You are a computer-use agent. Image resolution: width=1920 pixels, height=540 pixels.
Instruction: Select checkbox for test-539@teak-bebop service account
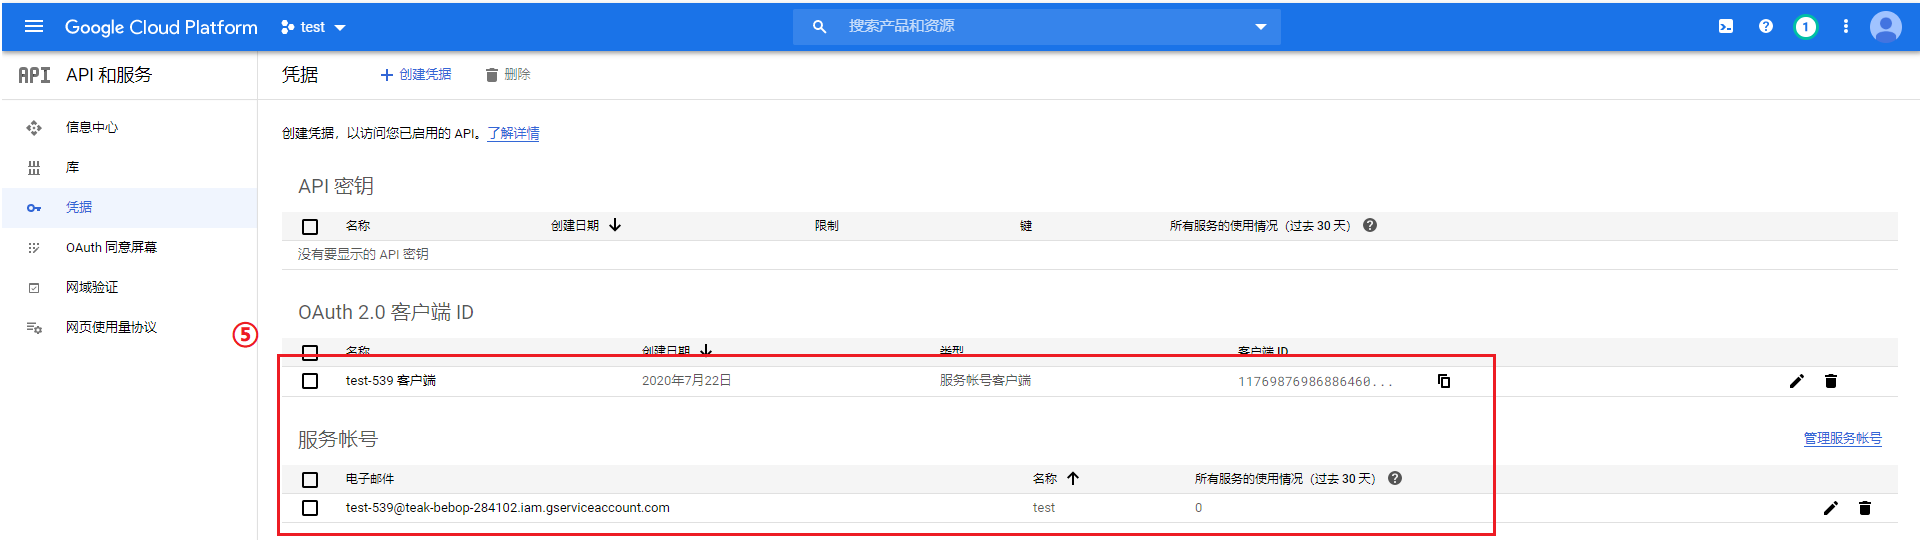coord(310,508)
